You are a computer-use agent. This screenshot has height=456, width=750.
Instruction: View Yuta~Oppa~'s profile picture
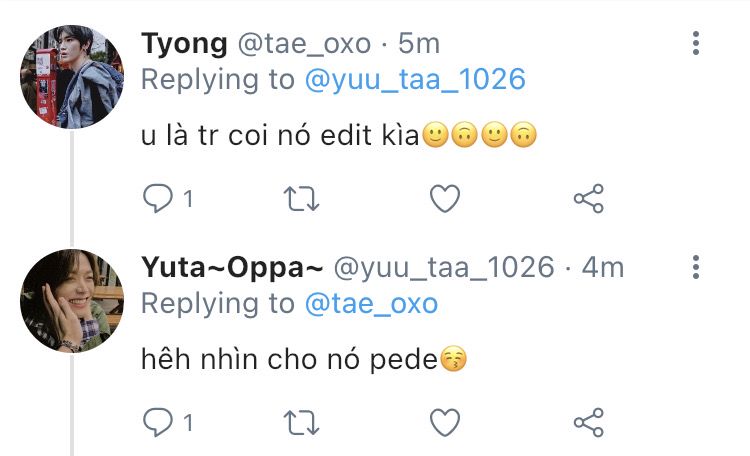[72, 300]
